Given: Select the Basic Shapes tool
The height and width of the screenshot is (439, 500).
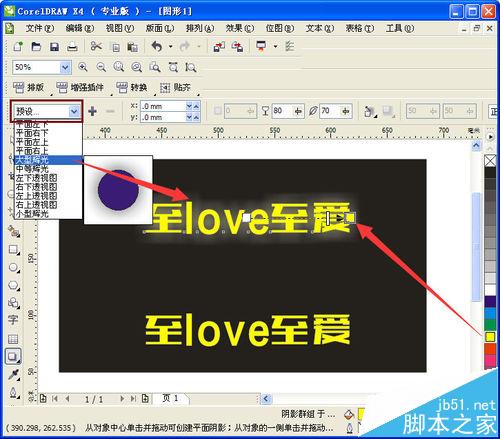Looking at the screenshot, I should click(x=13, y=303).
